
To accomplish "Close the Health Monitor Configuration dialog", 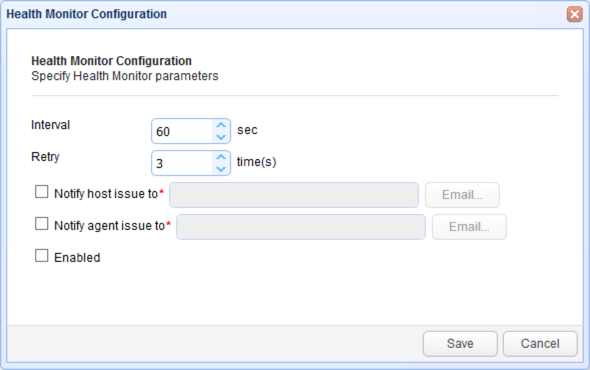I will (x=575, y=14).
